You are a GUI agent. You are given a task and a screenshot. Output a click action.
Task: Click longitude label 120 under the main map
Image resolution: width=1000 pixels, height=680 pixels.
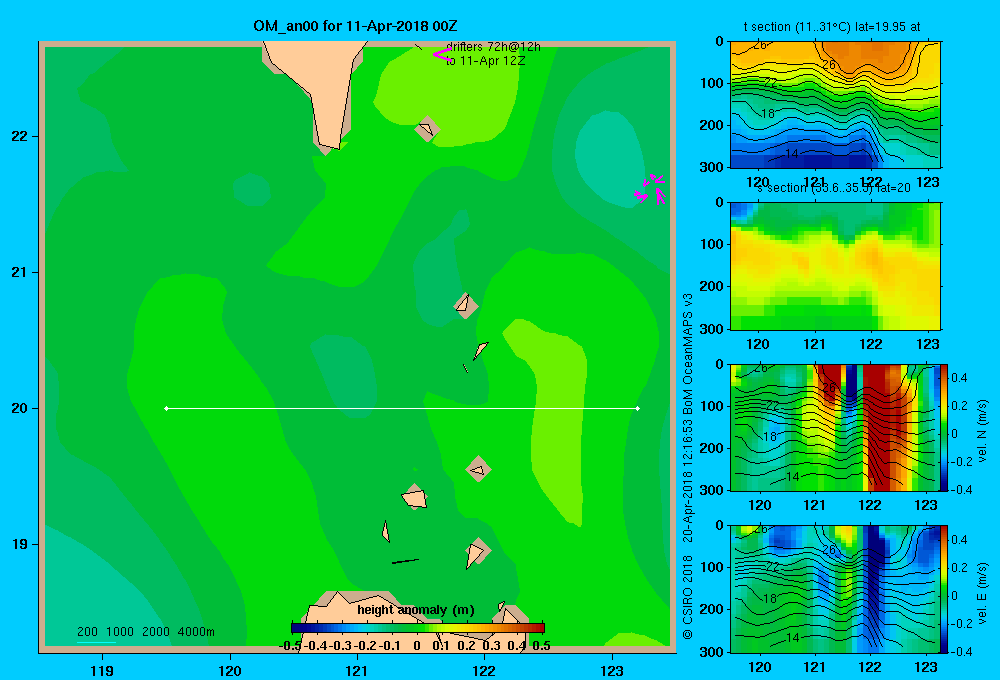[x=230, y=670]
